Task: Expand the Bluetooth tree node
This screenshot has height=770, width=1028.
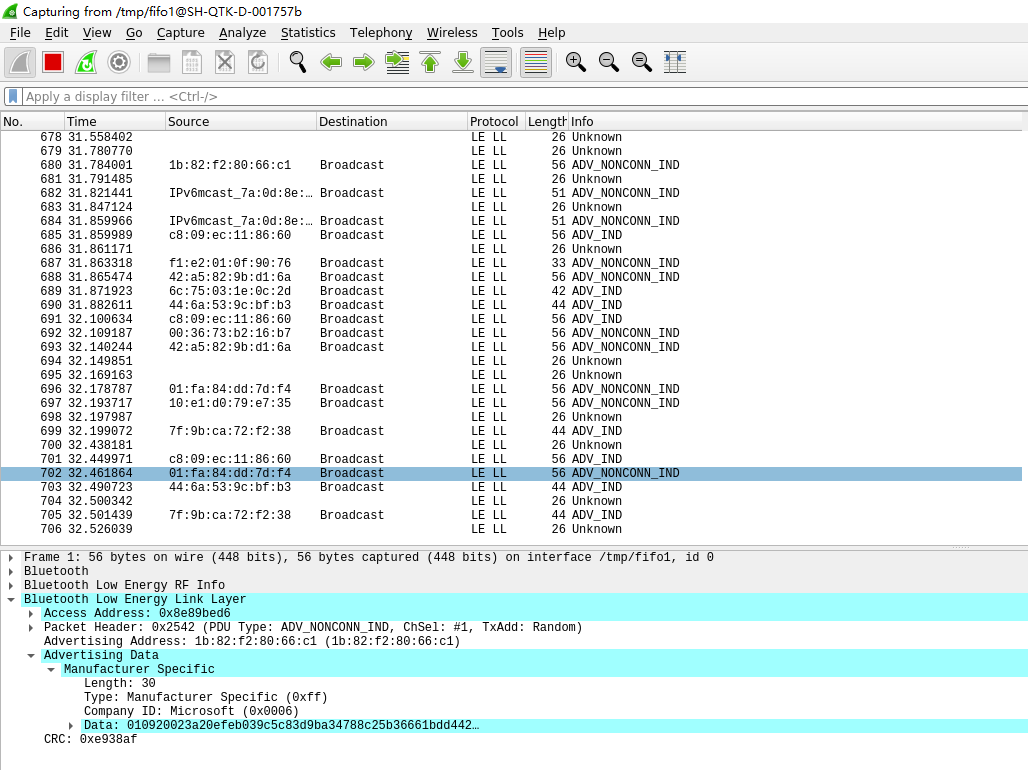Action: tap(11, 571)
